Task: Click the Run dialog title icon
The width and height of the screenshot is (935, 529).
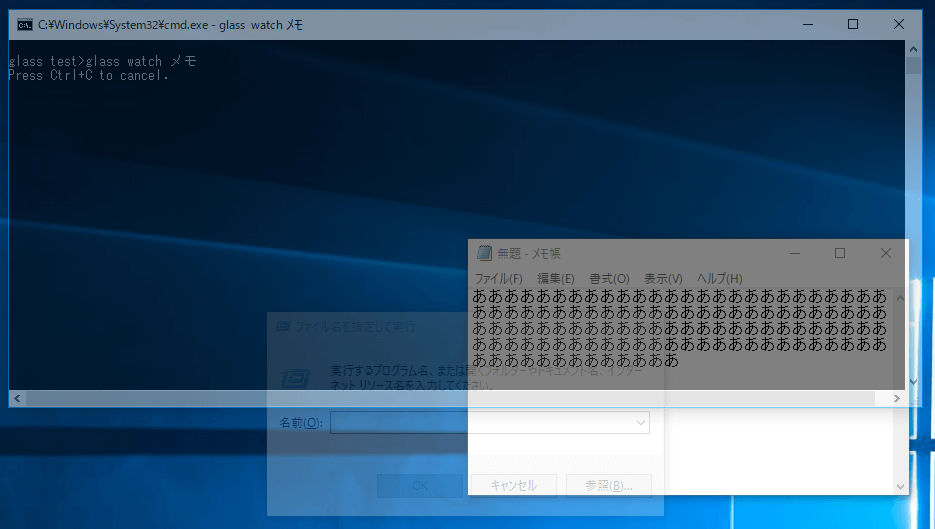Action: pyautogui.click(x=283, y=326)
